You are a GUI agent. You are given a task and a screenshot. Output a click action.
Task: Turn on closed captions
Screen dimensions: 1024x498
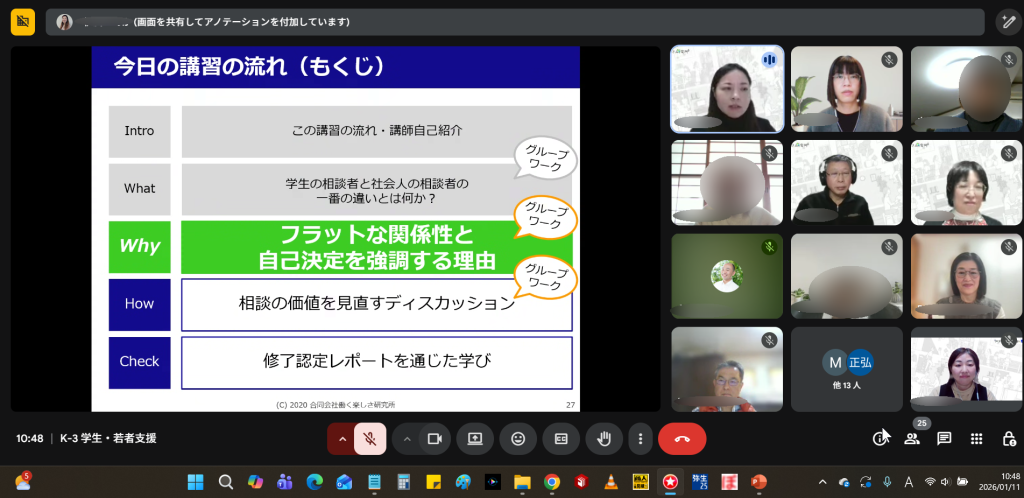(561, 438)
